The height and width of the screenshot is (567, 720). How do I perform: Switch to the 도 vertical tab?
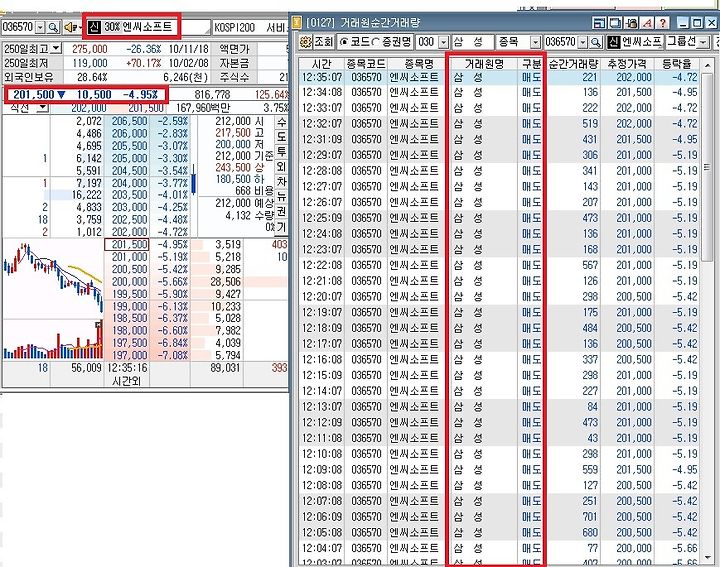pos(281,137)
